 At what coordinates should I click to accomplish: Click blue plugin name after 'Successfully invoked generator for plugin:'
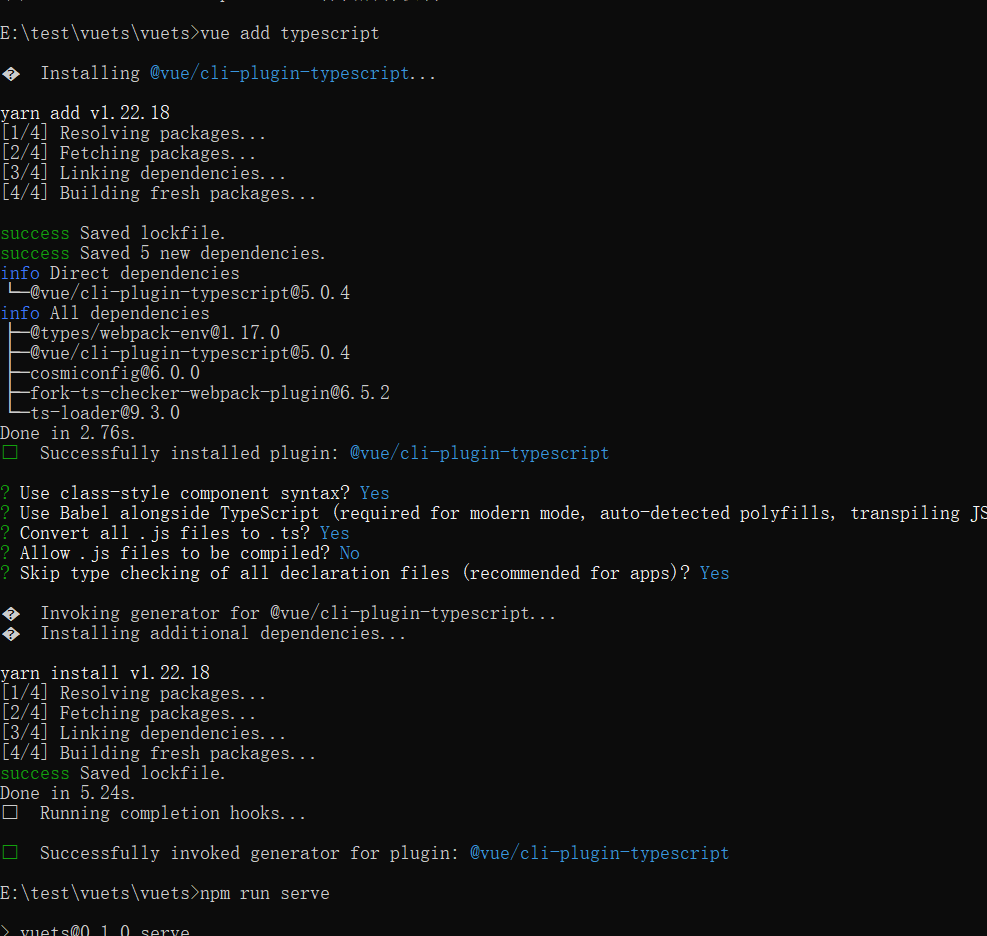click(x=599, y=853)
